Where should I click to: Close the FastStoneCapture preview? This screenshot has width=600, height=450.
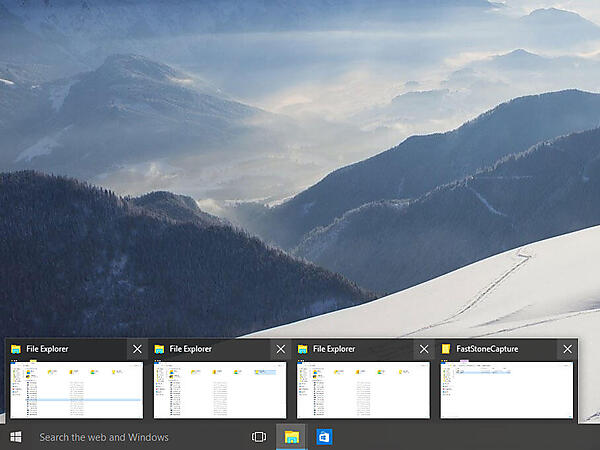(567, 349)
